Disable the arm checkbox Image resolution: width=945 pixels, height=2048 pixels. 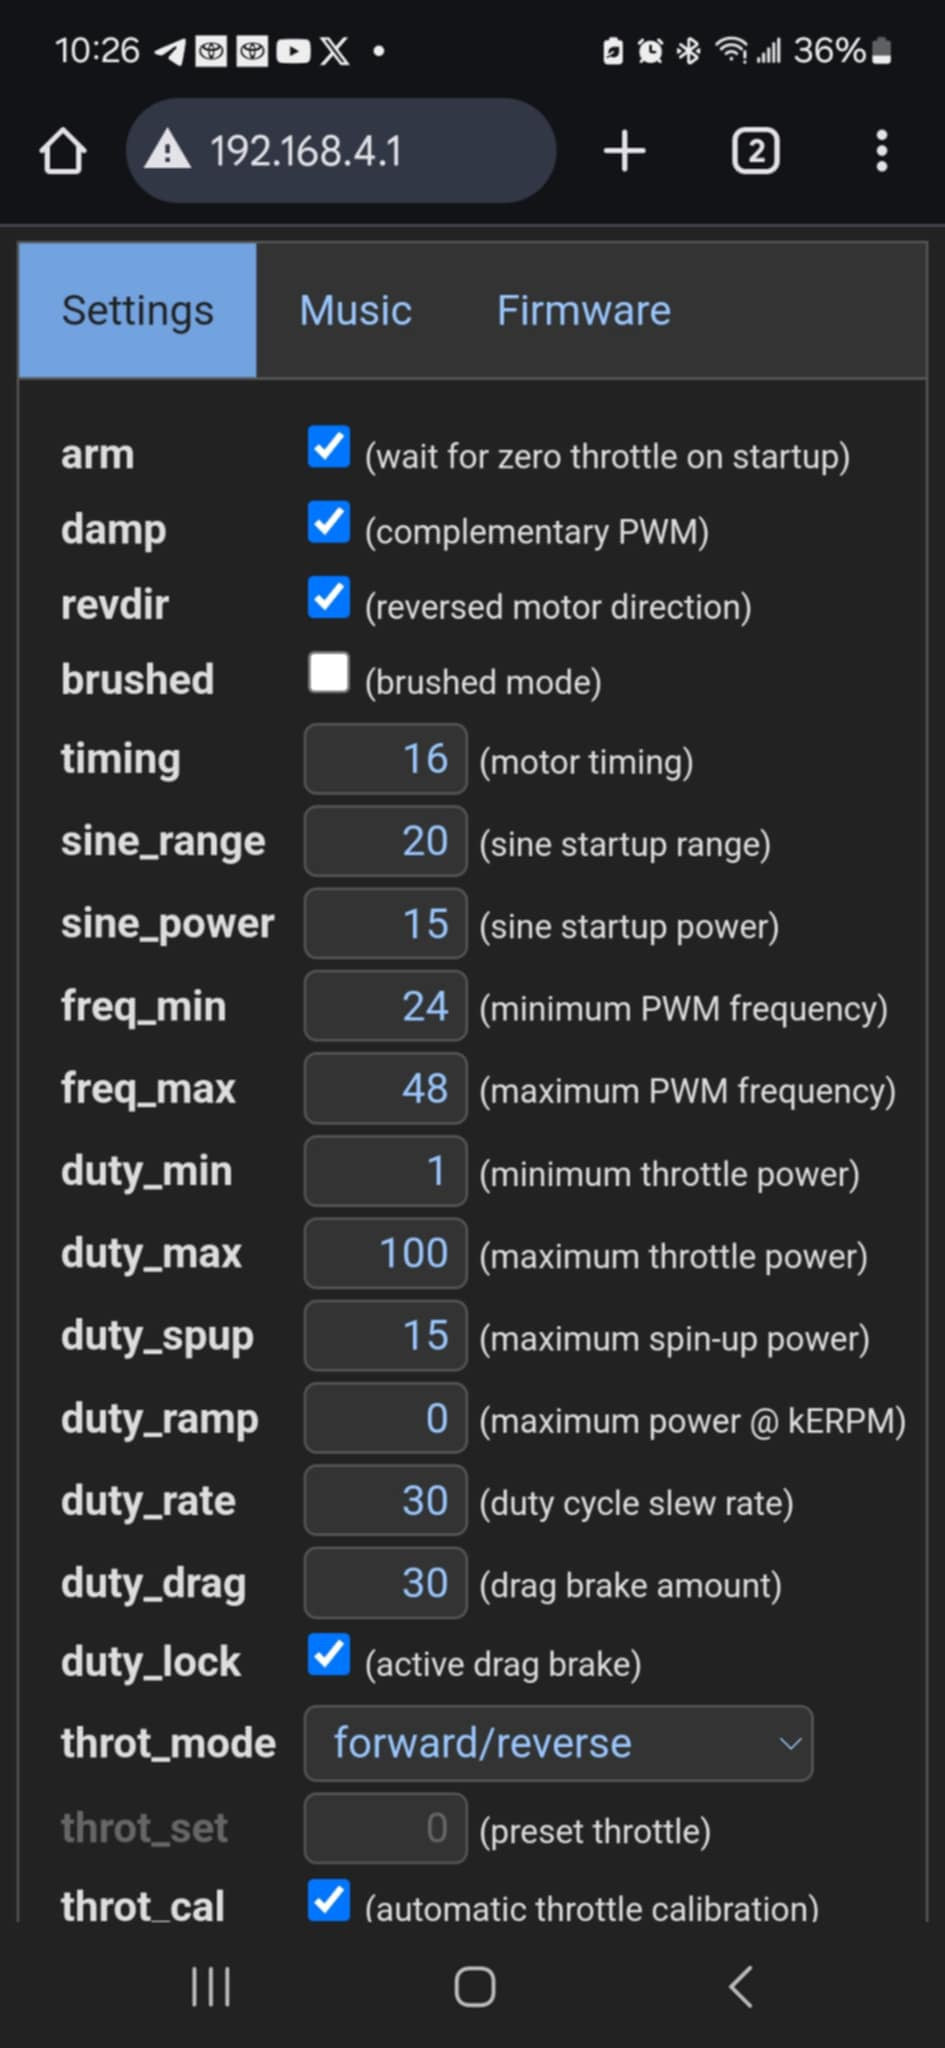329,447
